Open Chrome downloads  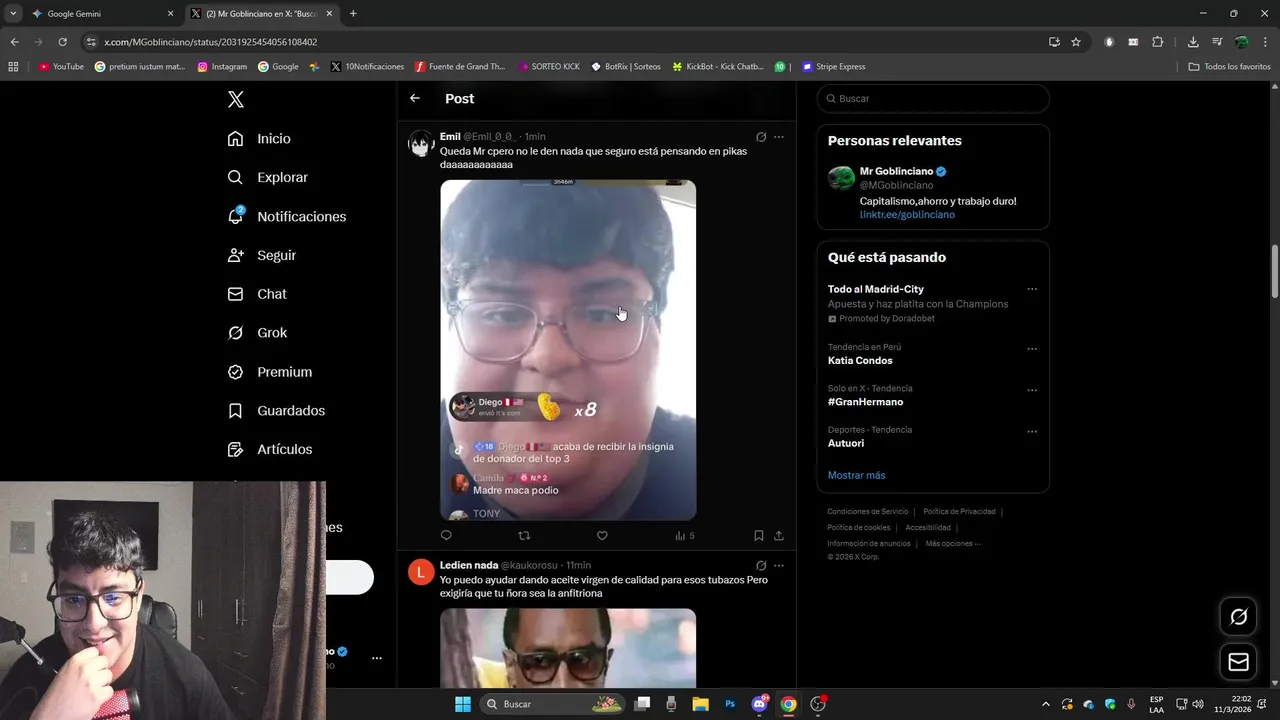1193,42
